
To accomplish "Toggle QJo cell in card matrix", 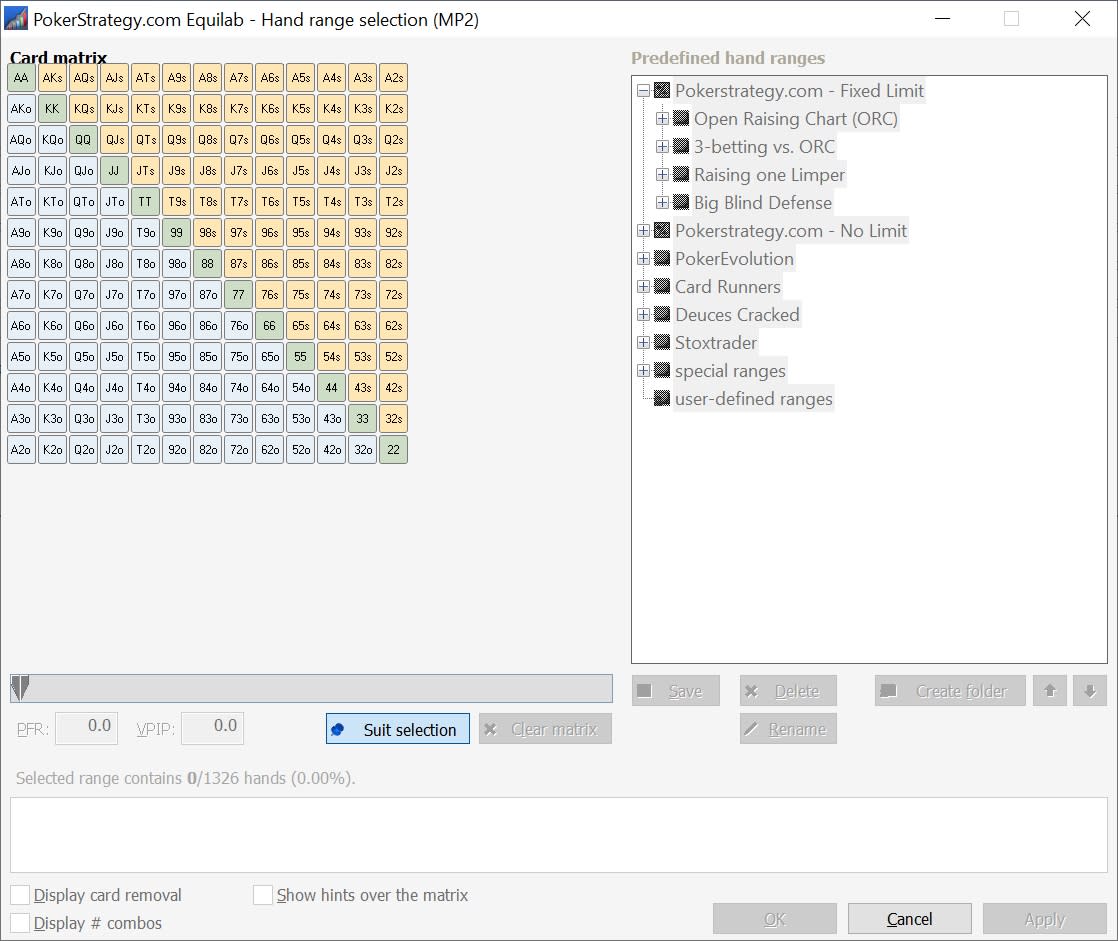I will point(83,171).
